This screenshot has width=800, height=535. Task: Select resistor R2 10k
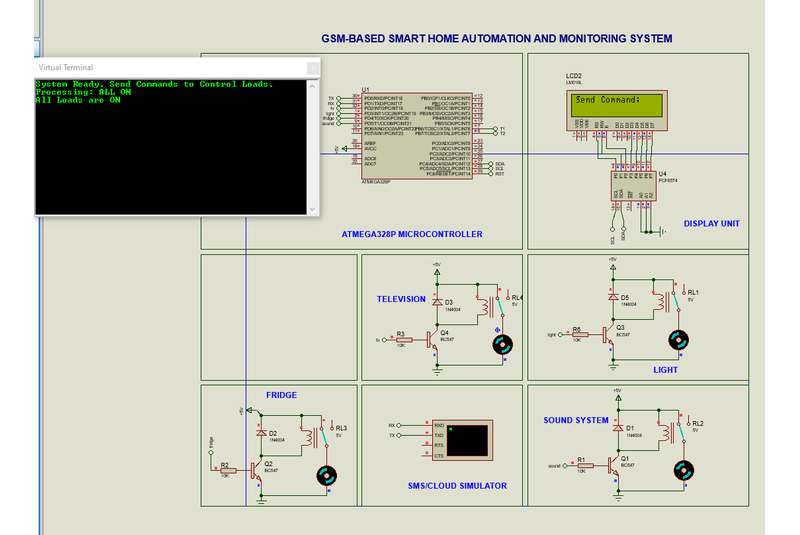coord(228,471)
